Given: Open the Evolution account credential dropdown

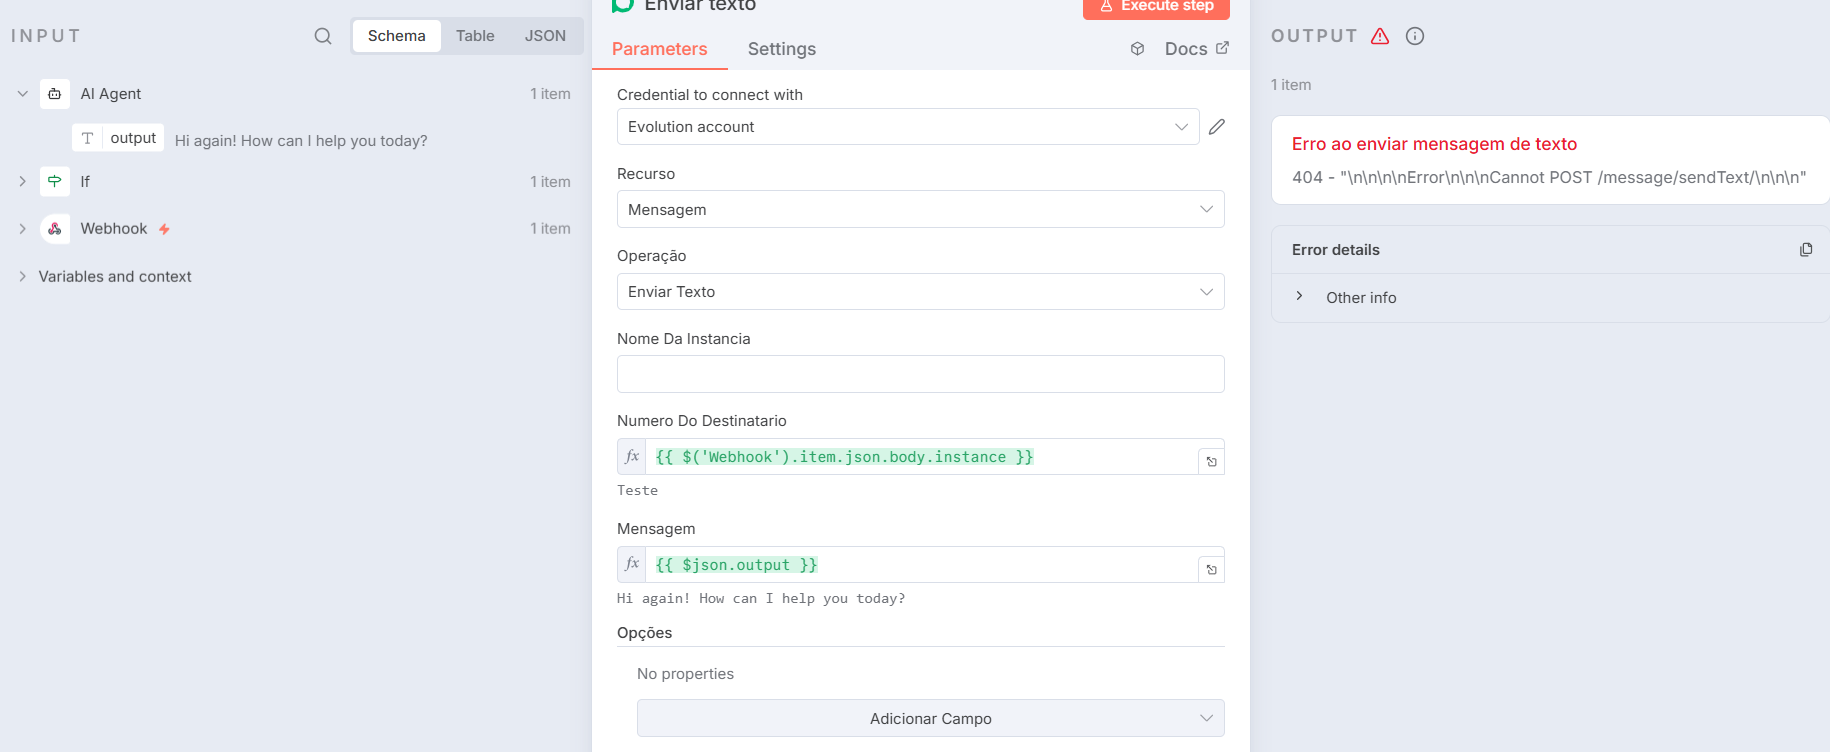Looking at the screenshot, I should [x=1182, y=126].
